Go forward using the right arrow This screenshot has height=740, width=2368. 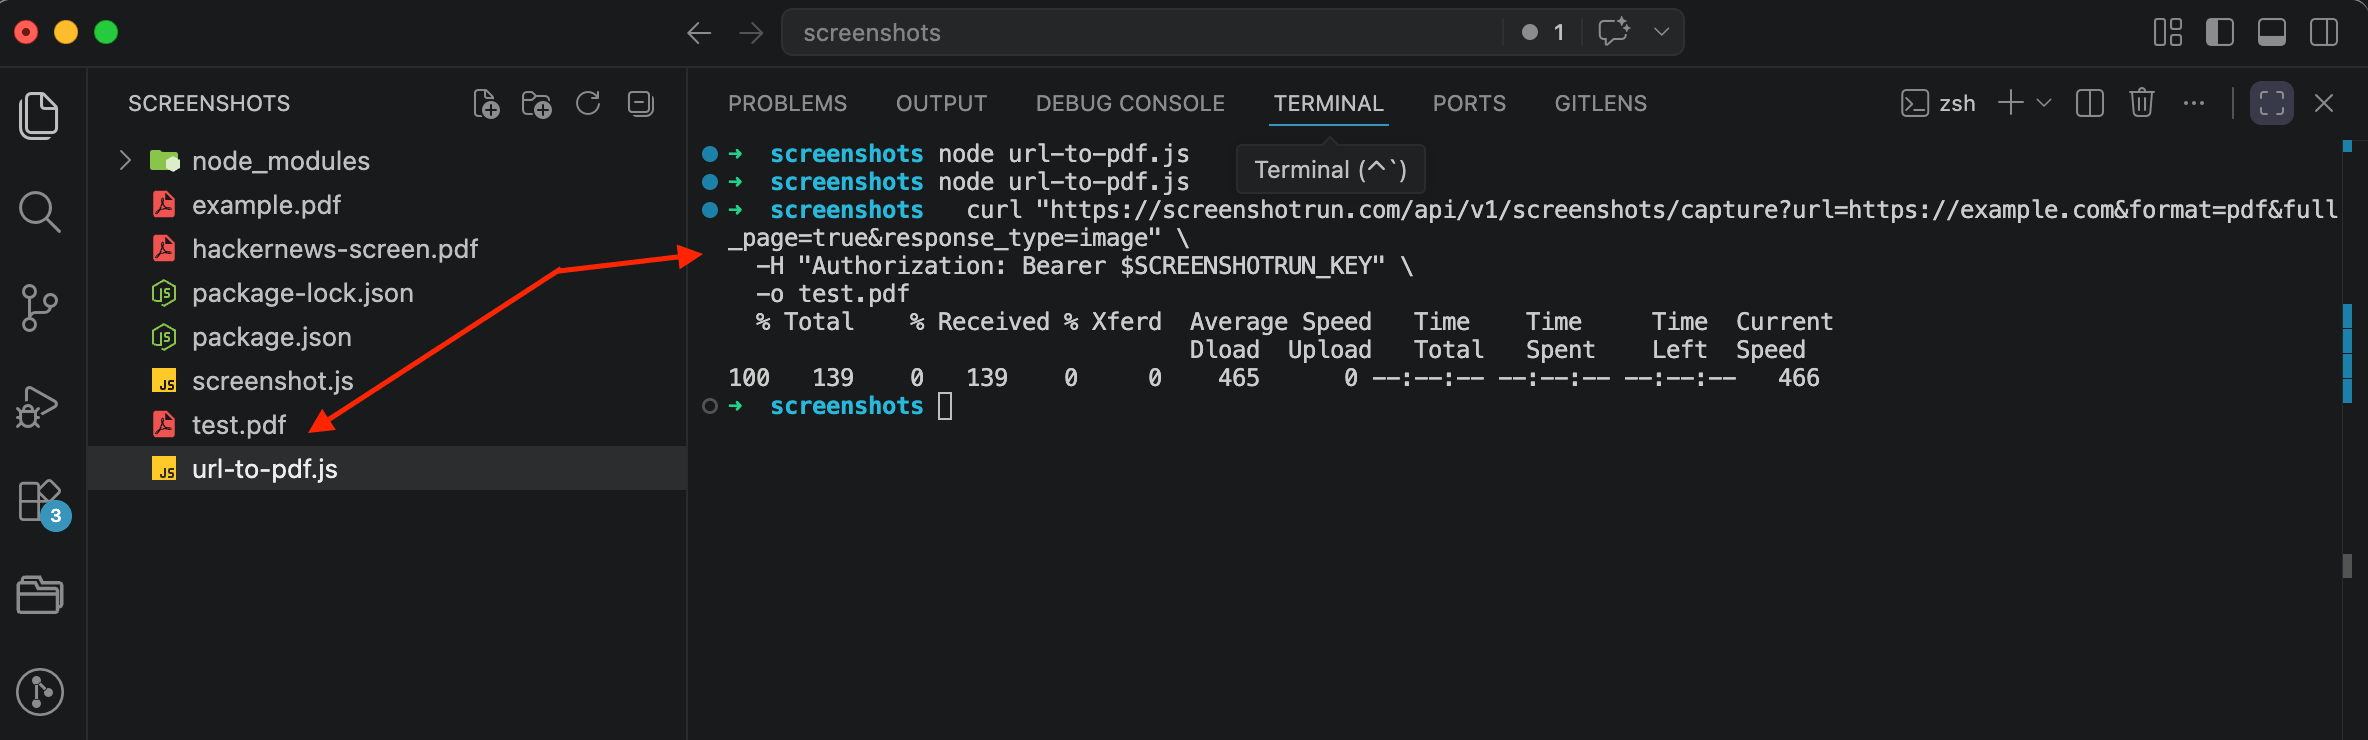pos(751,33)
